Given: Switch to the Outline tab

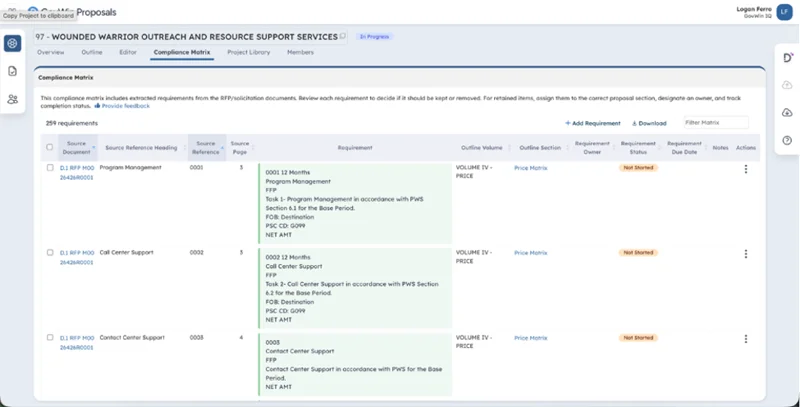Looking at the screenshot, I should pyautogui.click(x=92, y=52).
